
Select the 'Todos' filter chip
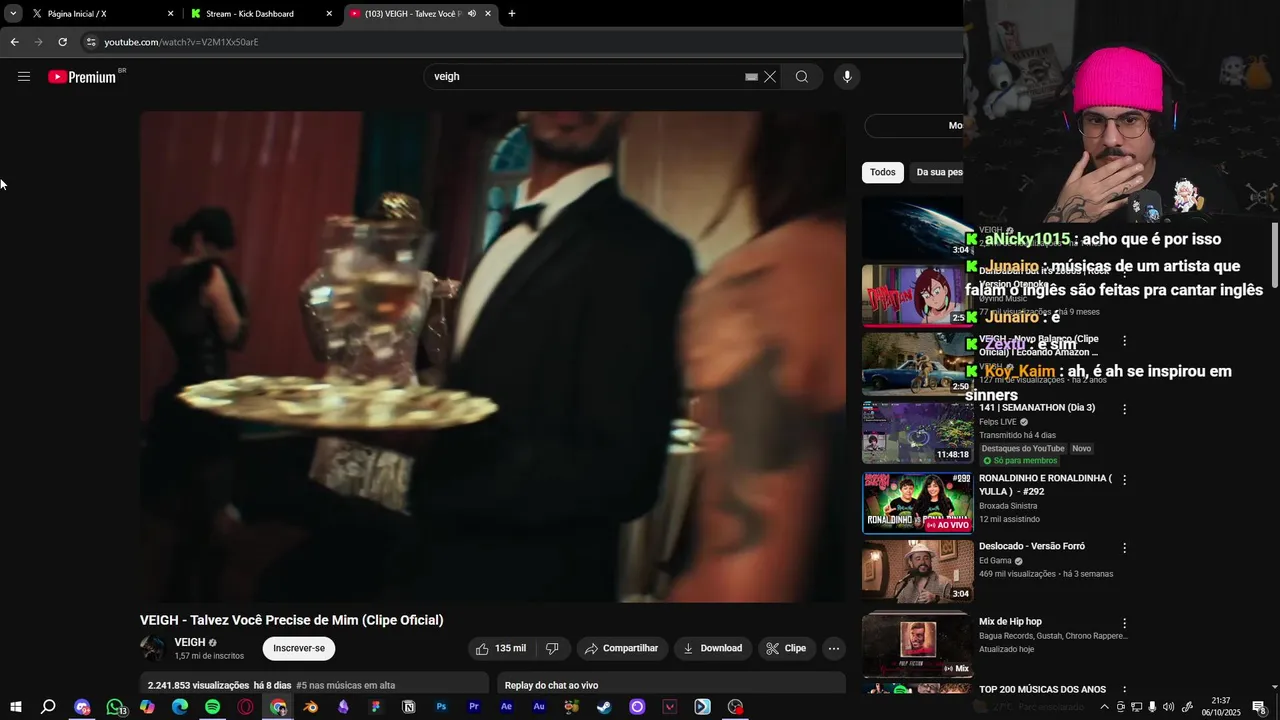pos(883,172)
